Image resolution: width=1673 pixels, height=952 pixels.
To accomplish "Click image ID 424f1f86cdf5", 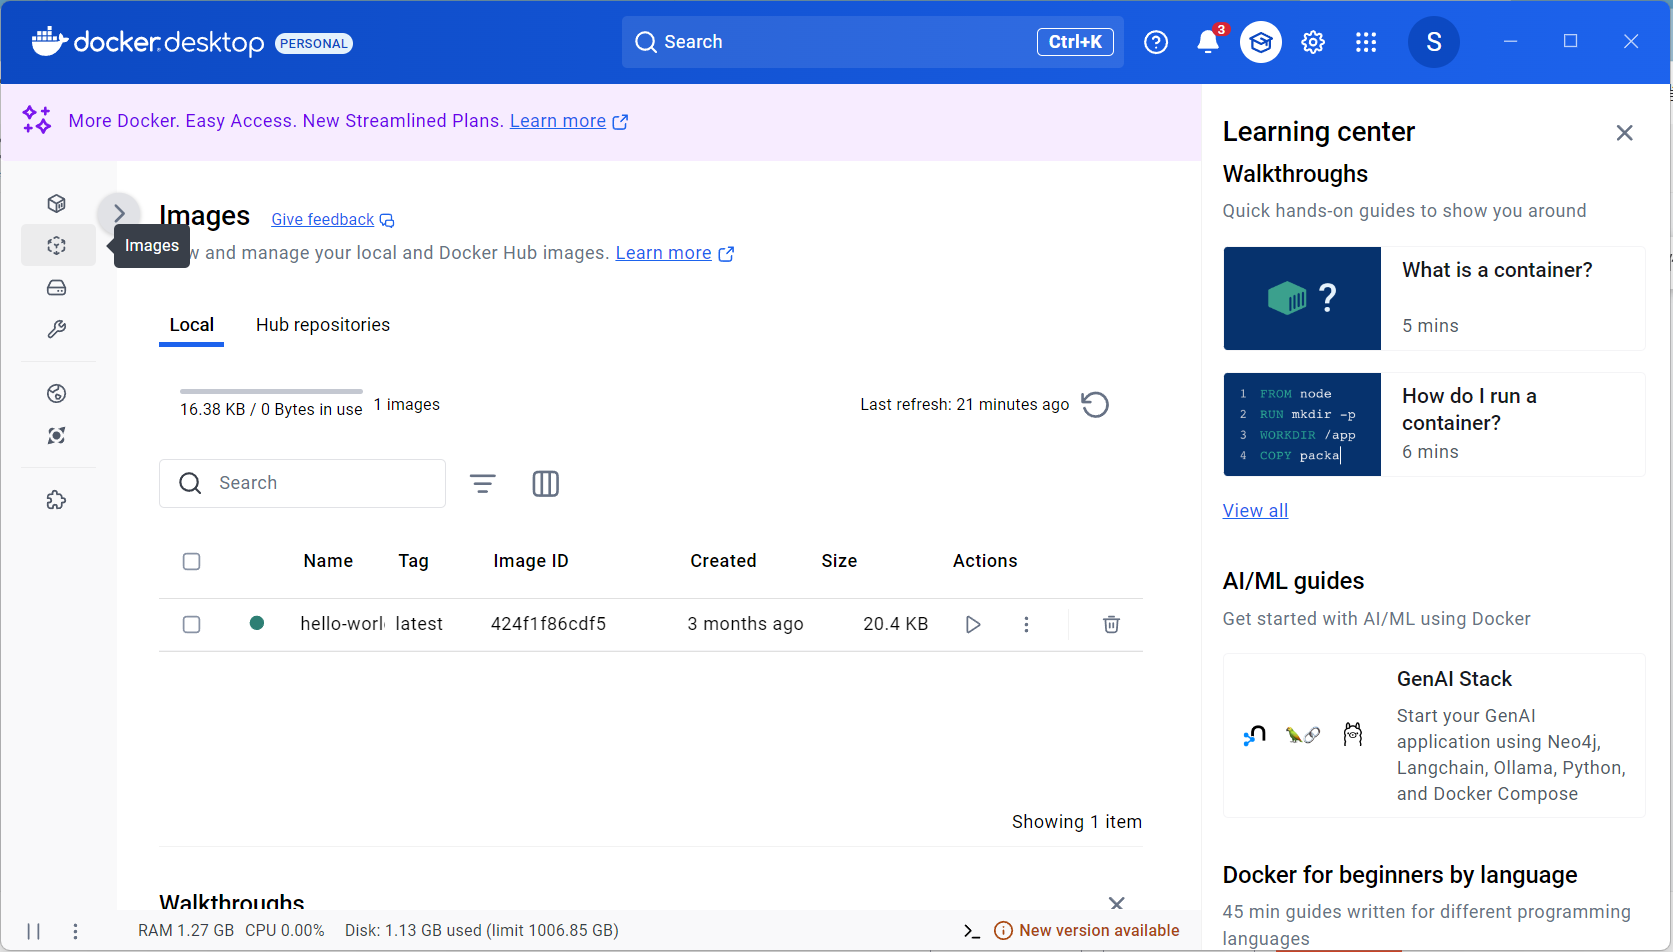I will coord(548,625).
